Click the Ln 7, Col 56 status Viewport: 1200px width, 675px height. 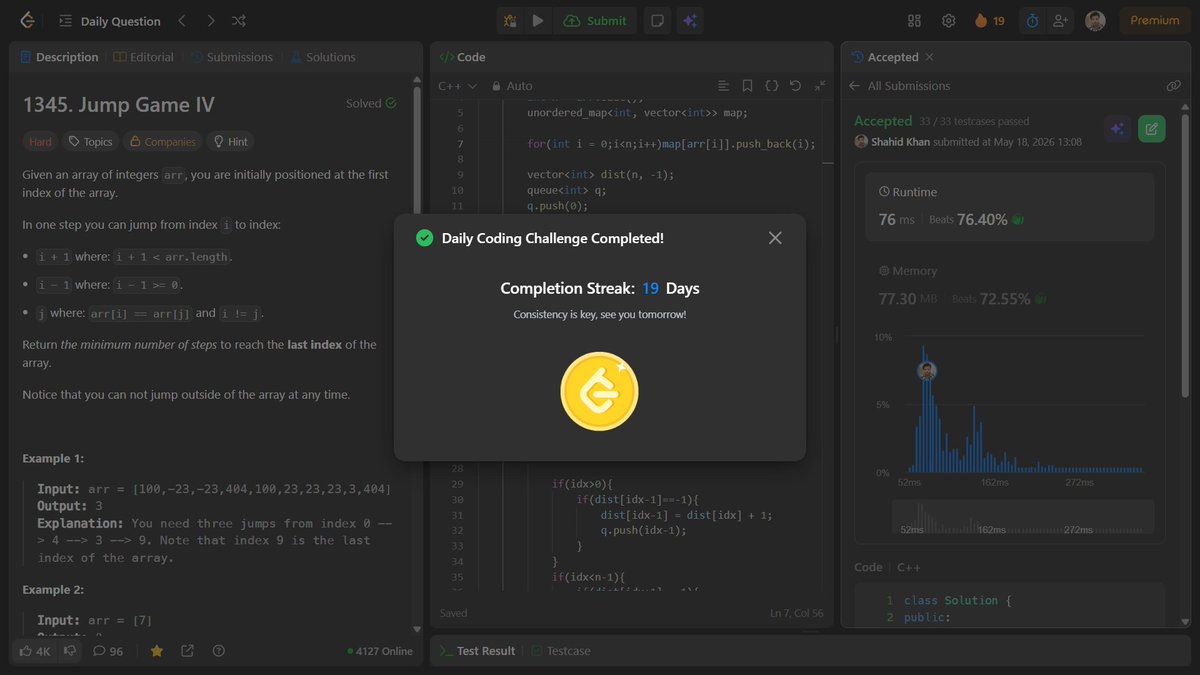[797, 613]
